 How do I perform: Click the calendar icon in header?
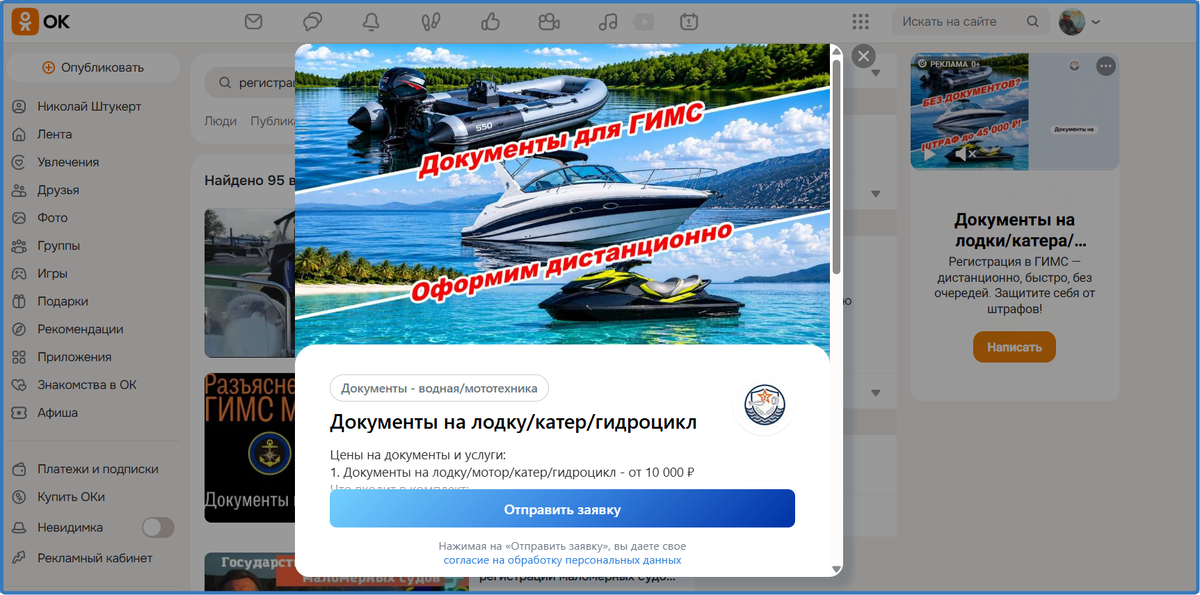point(688,21)
